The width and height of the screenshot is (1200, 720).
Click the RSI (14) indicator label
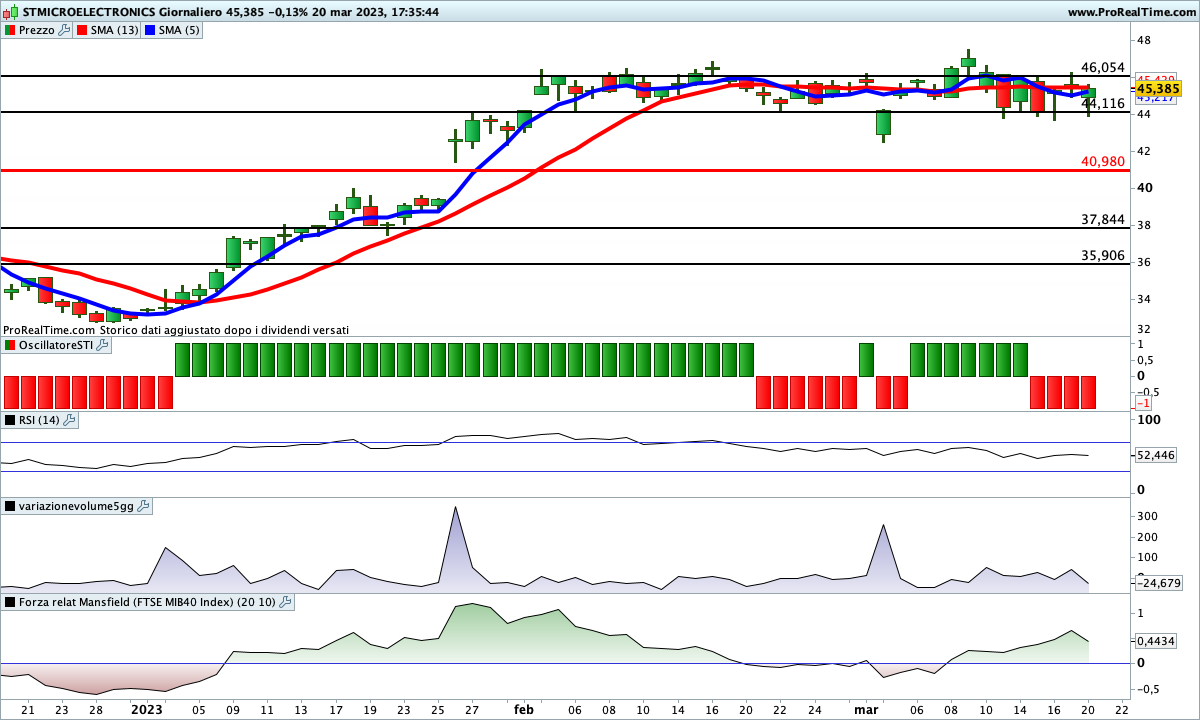click(x=40, y=420)
